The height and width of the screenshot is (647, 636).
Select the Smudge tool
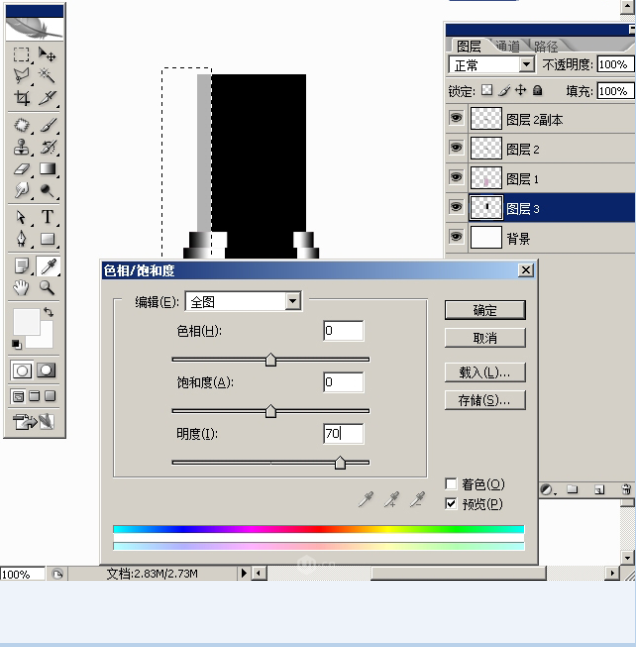click(21, 190)
